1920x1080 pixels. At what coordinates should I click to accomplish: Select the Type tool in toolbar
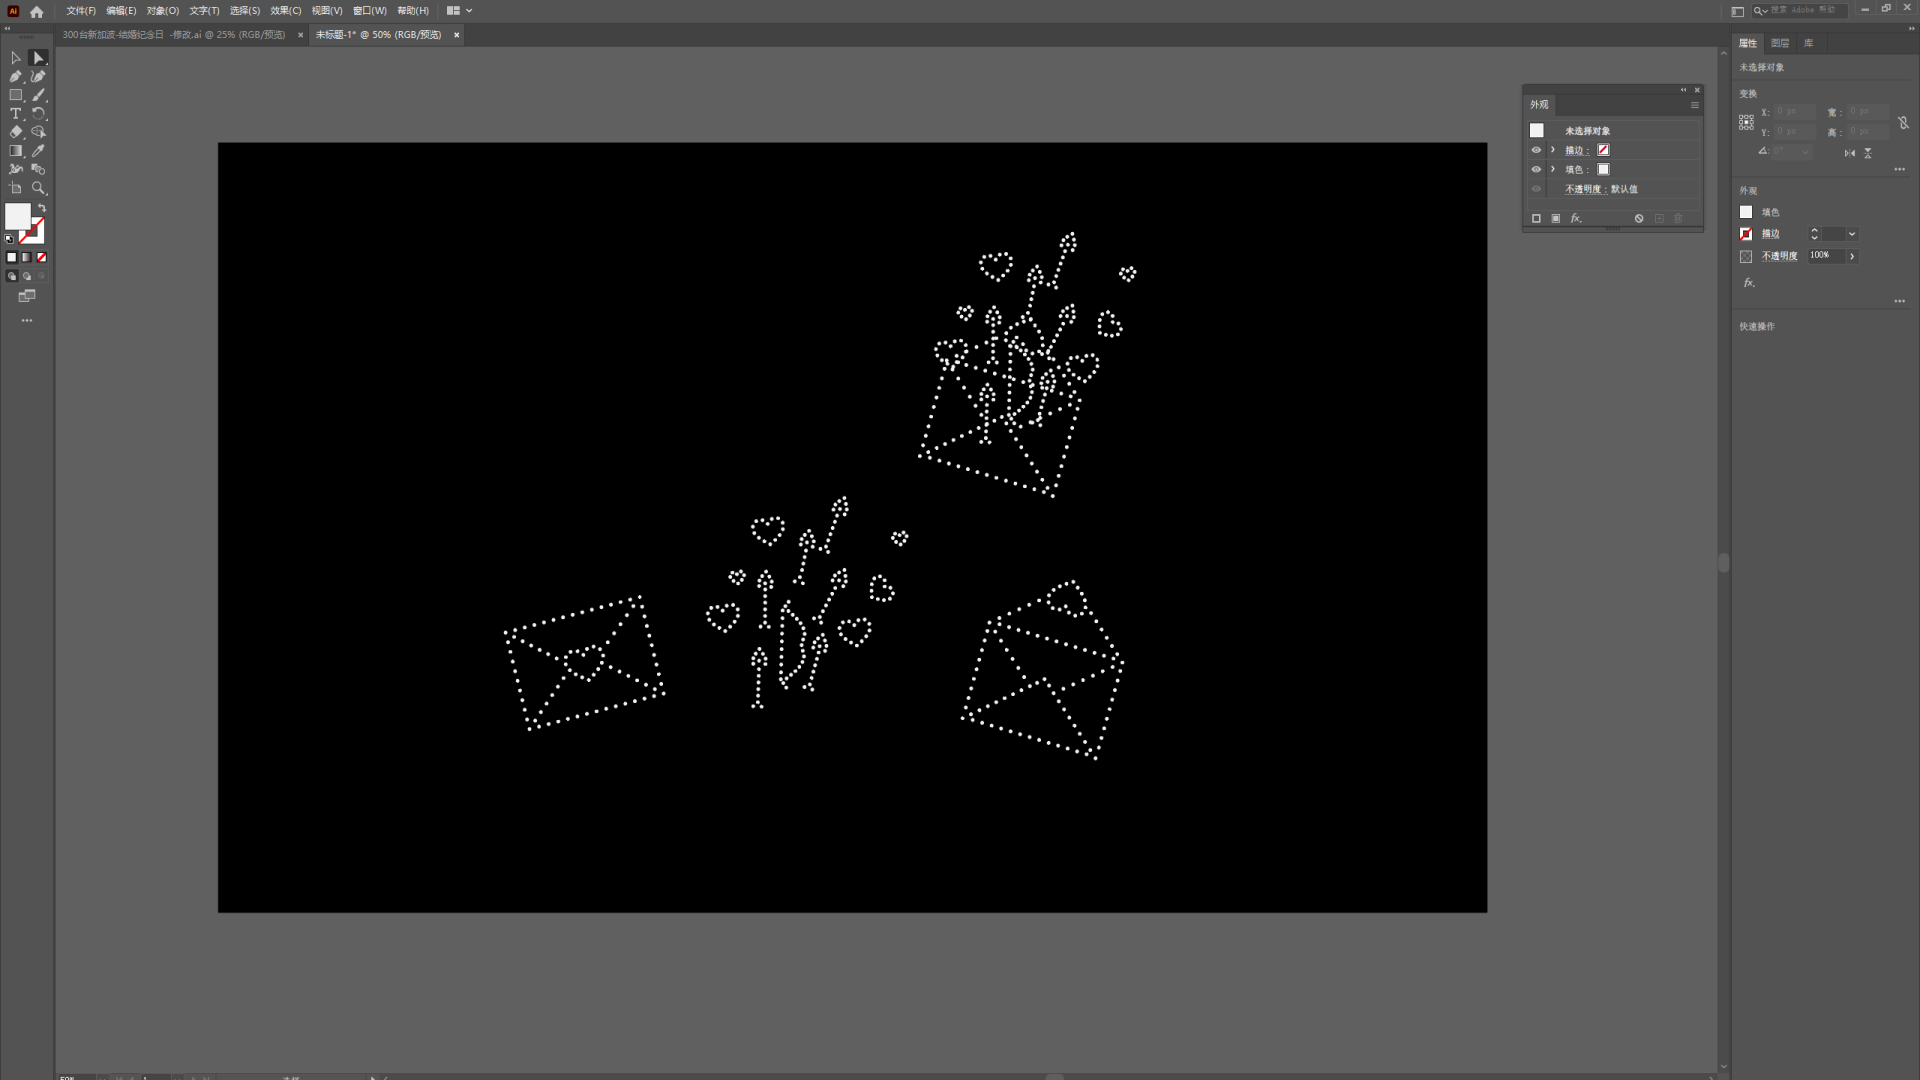coord(15,114)
